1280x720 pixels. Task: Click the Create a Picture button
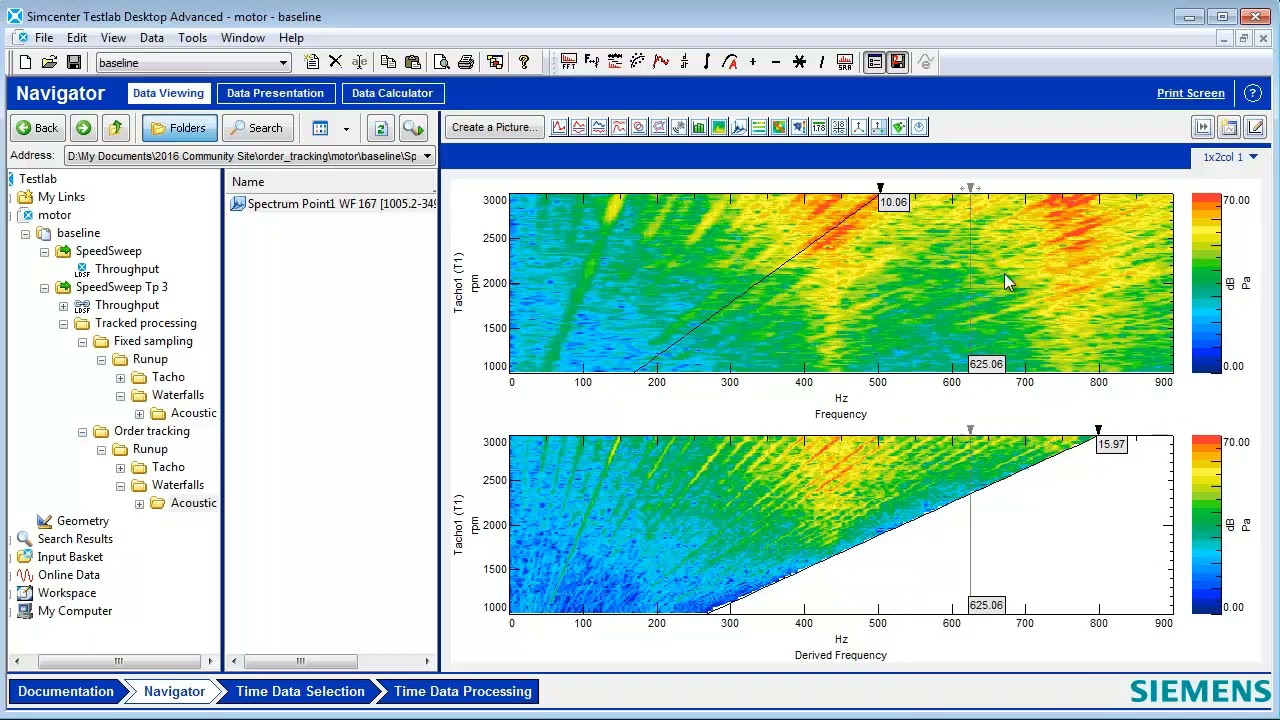point(494,127)
